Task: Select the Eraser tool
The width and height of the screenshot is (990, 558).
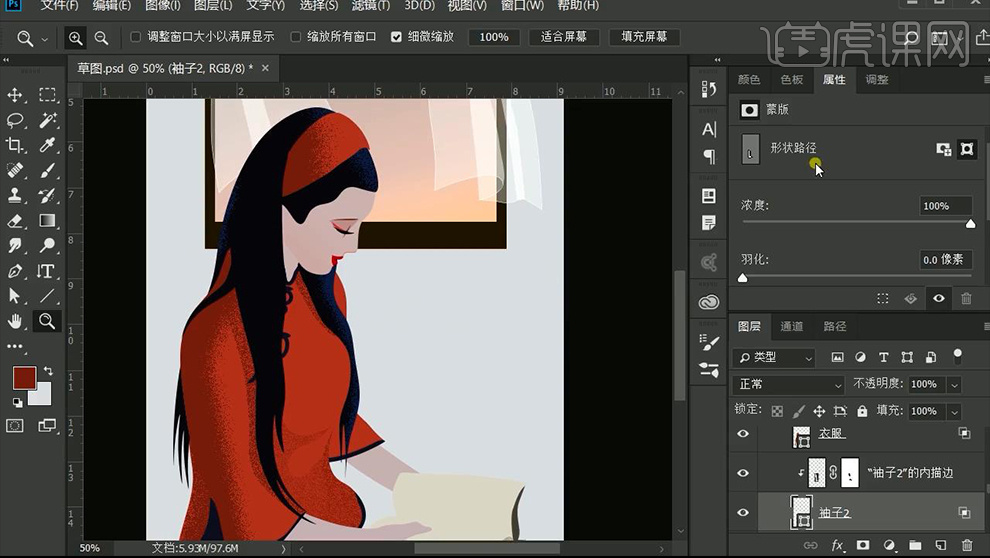Action: (15, 221)
